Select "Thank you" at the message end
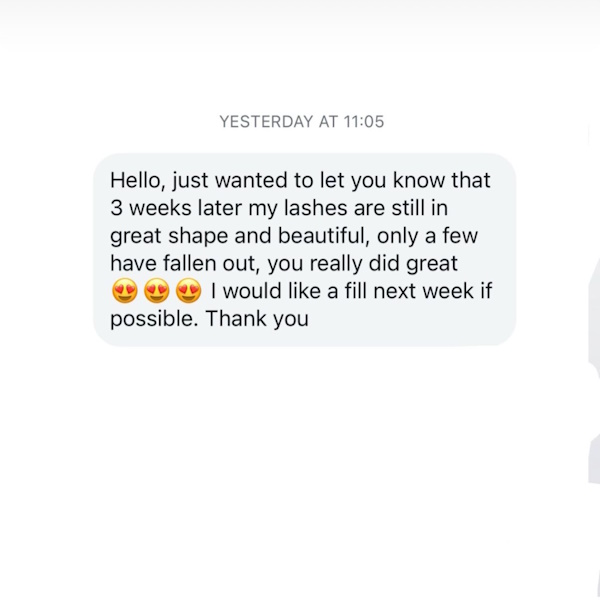Viewport: 600px width, 600px height. pos(273,319)
